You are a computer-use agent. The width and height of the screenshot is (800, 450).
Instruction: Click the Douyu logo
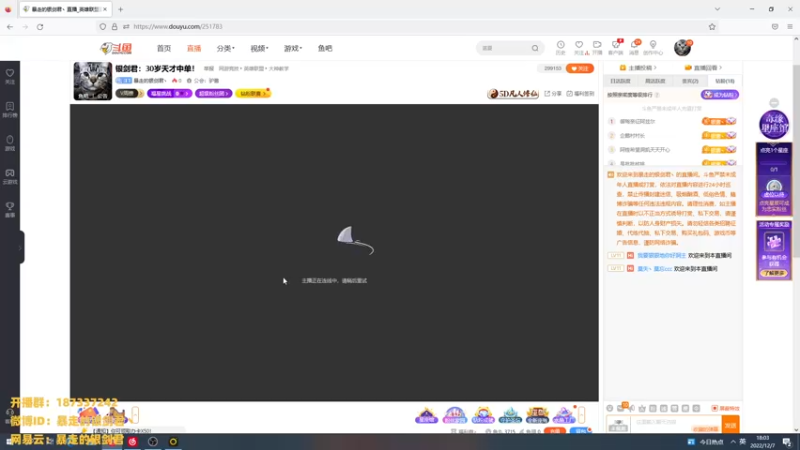click(x=116, y=48)
